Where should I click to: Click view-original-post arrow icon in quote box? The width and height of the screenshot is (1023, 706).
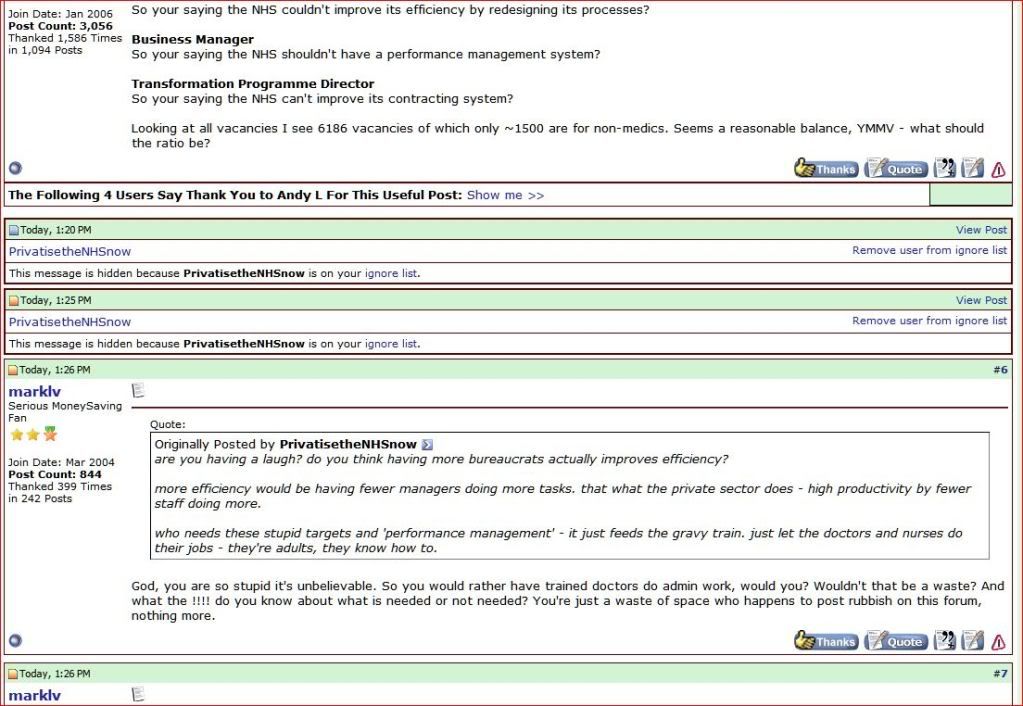pos(428,444)
